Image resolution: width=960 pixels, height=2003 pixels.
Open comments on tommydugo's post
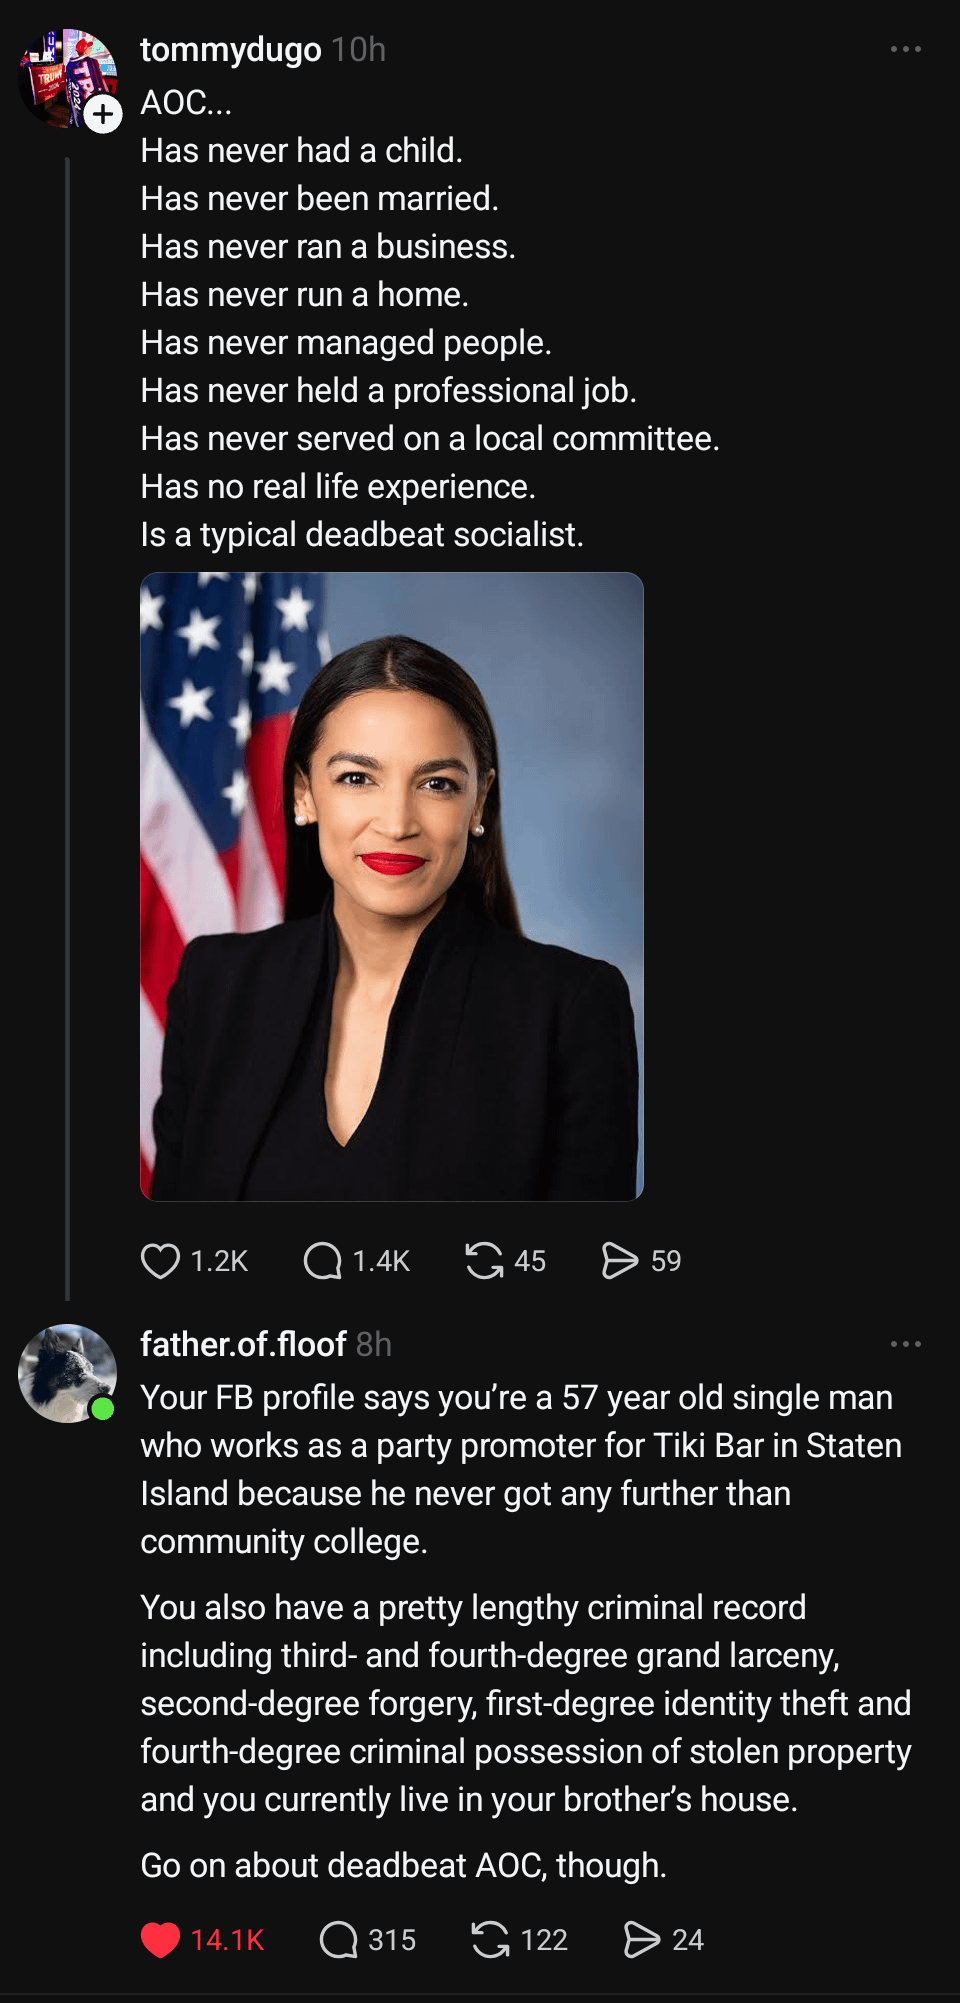coord(323,1261)
